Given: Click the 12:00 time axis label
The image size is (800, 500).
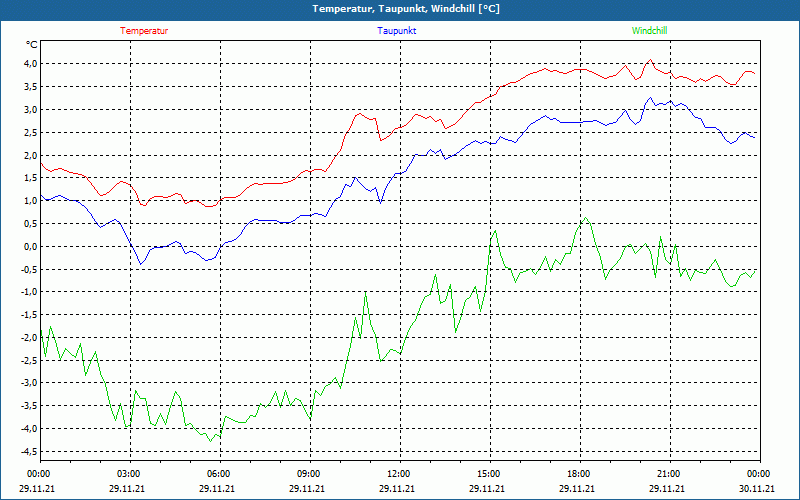Looking at the screenshot, I should pos(399,474).
